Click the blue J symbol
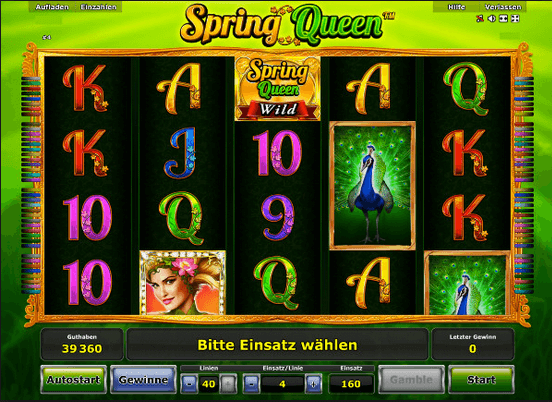Image resolution: width=552 pixels, height=402 pixels. point(182,153)
